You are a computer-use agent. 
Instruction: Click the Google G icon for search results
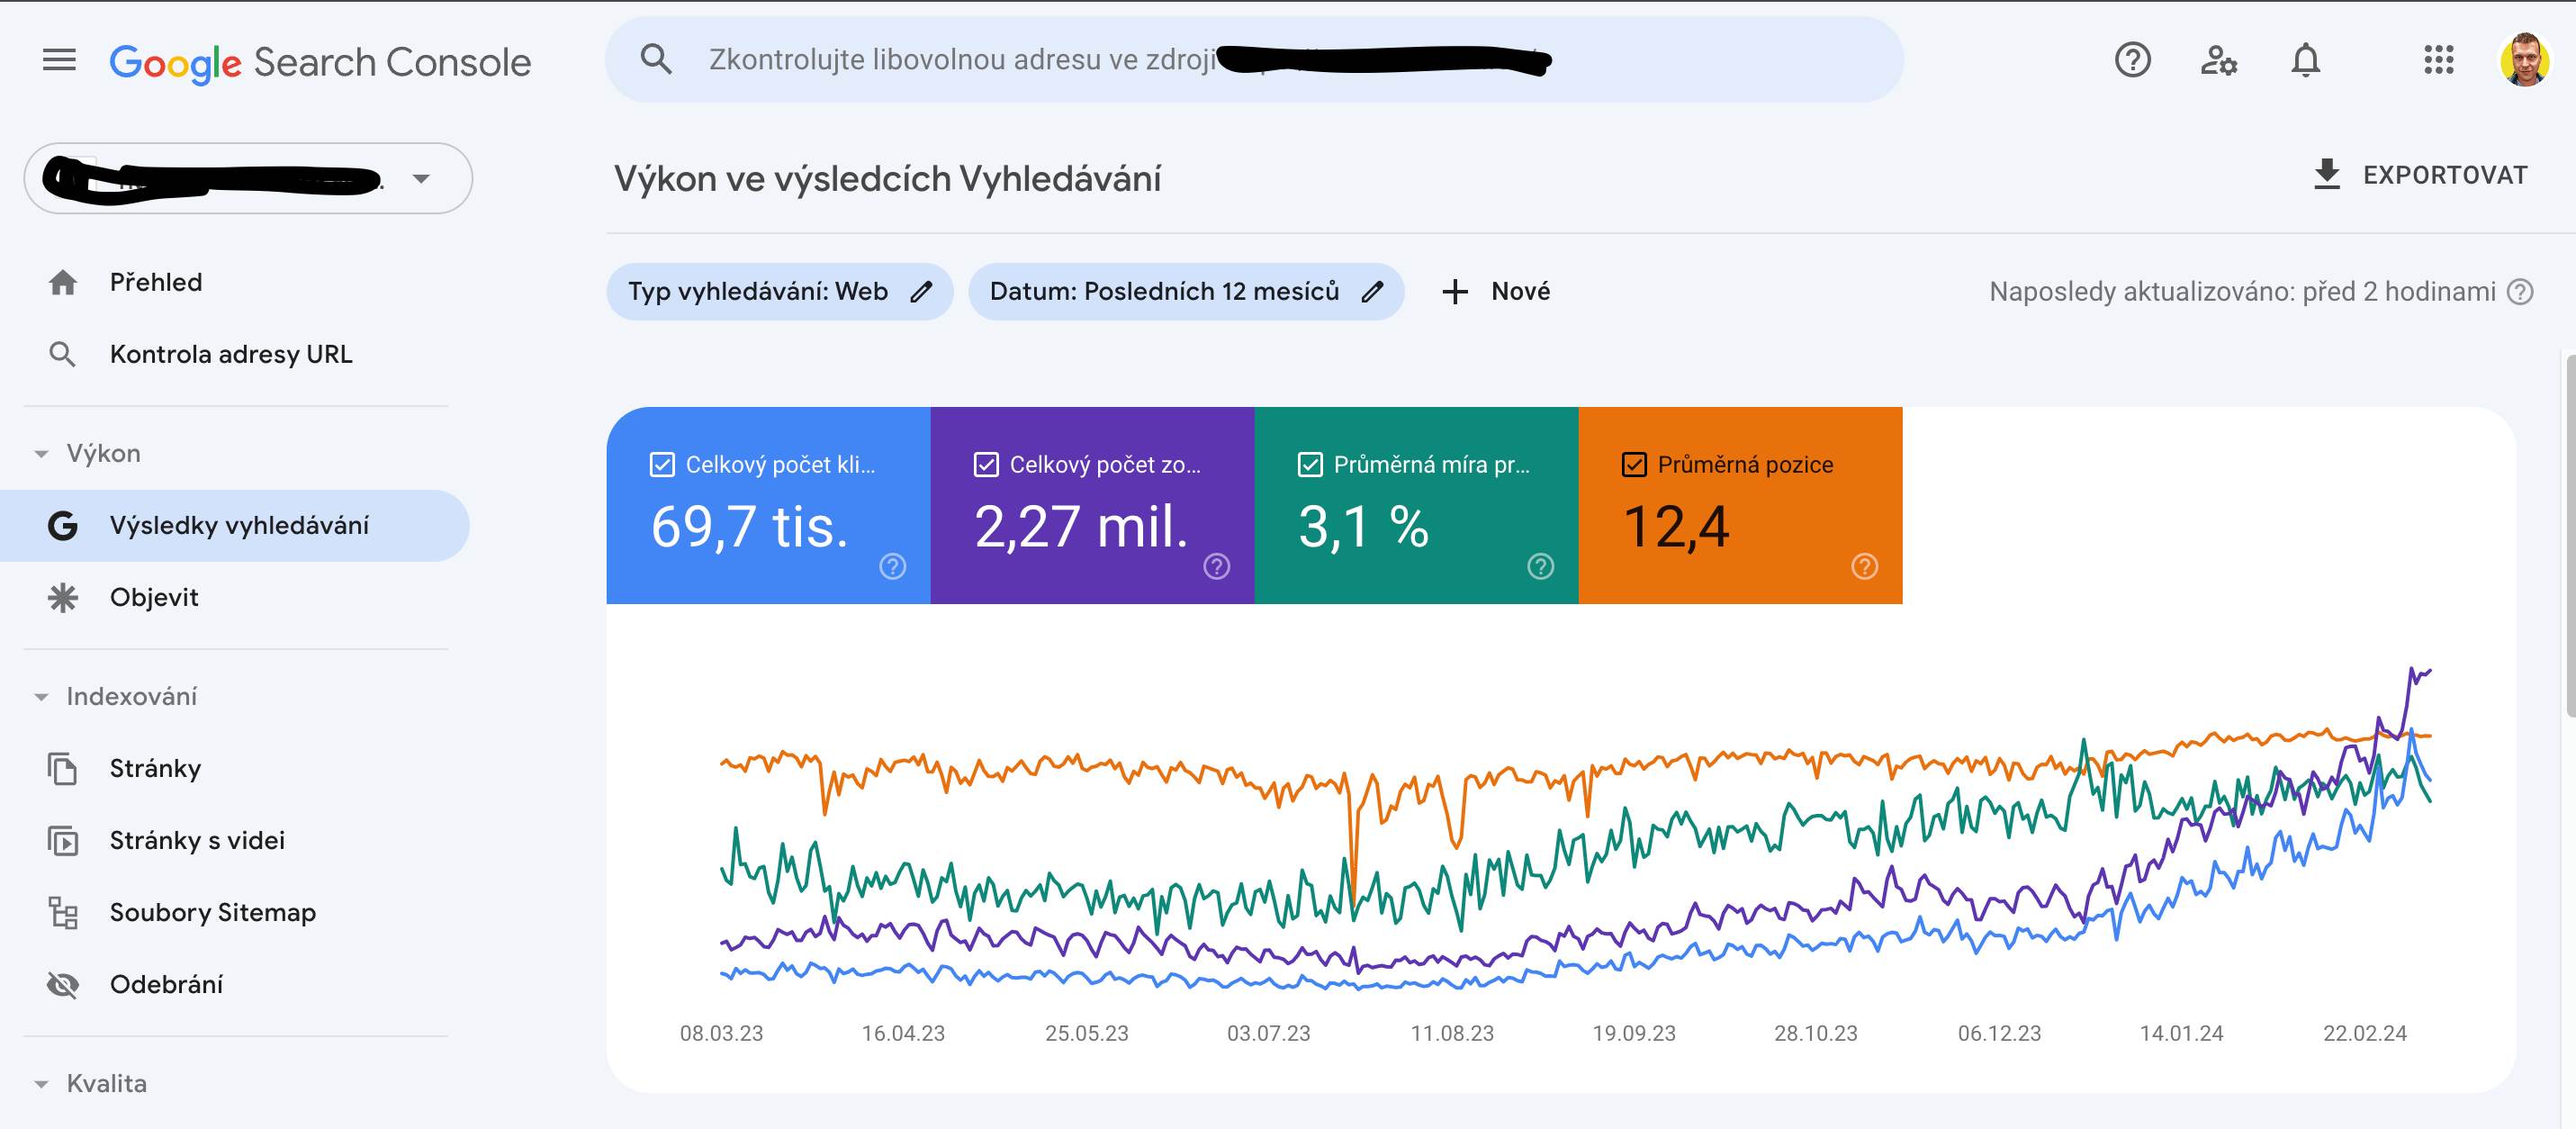point(63,525)
